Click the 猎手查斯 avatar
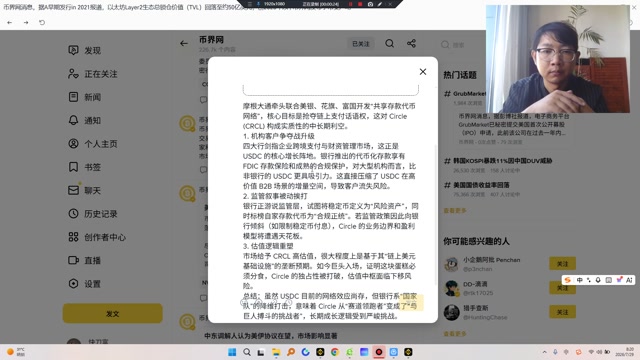The height and width of the screenshot is (360, 640). (451, 312)
